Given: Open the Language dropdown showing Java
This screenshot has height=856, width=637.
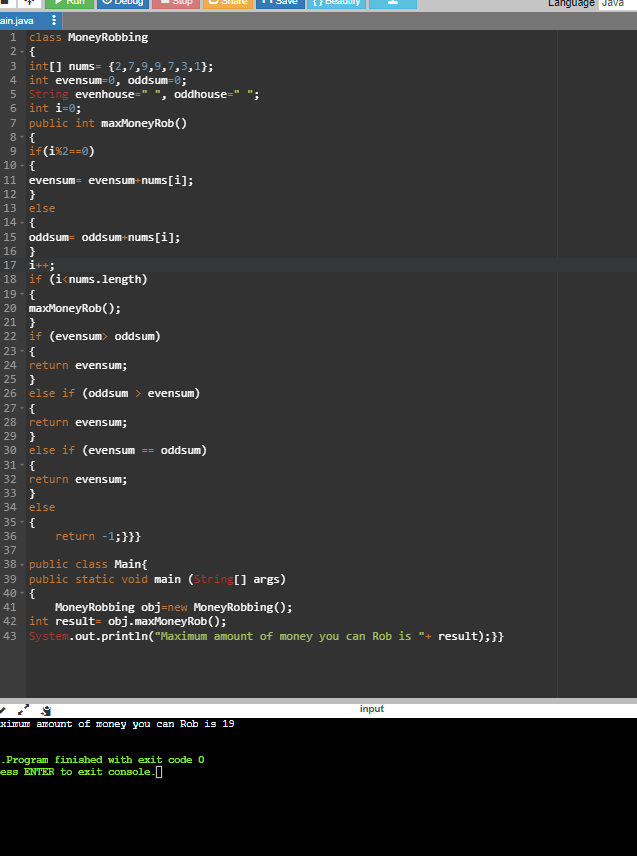Looking at the screenshot, I should point(616,4).
